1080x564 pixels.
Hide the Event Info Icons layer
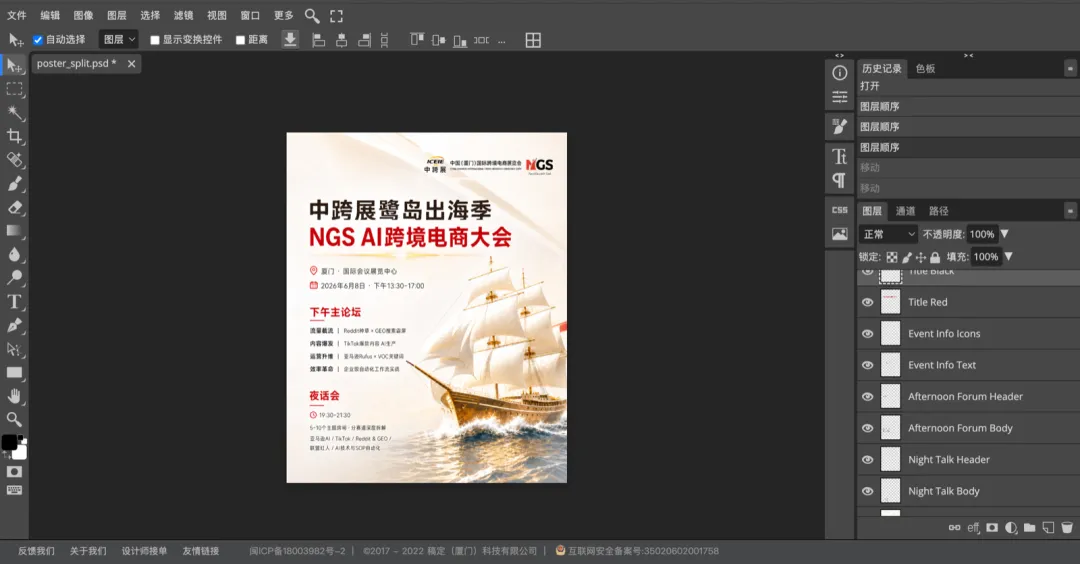868,333
